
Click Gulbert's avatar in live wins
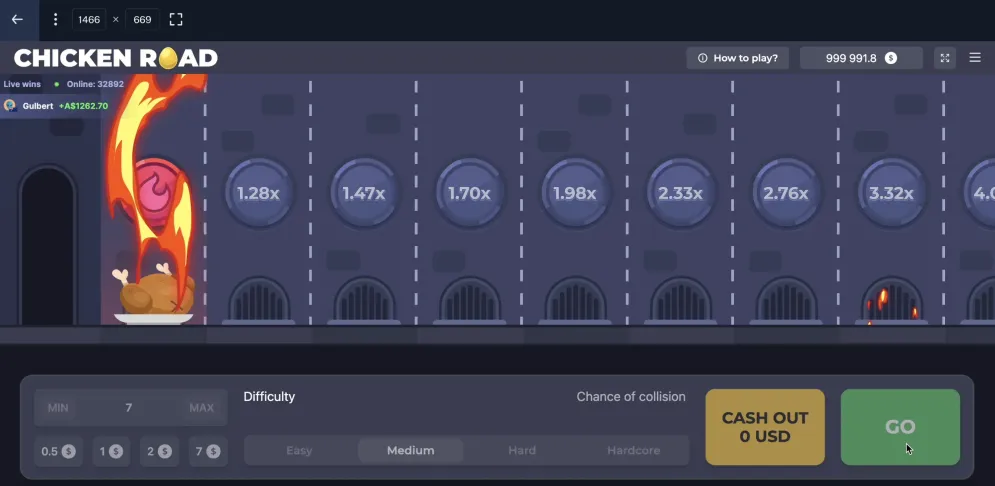(10, 106)
